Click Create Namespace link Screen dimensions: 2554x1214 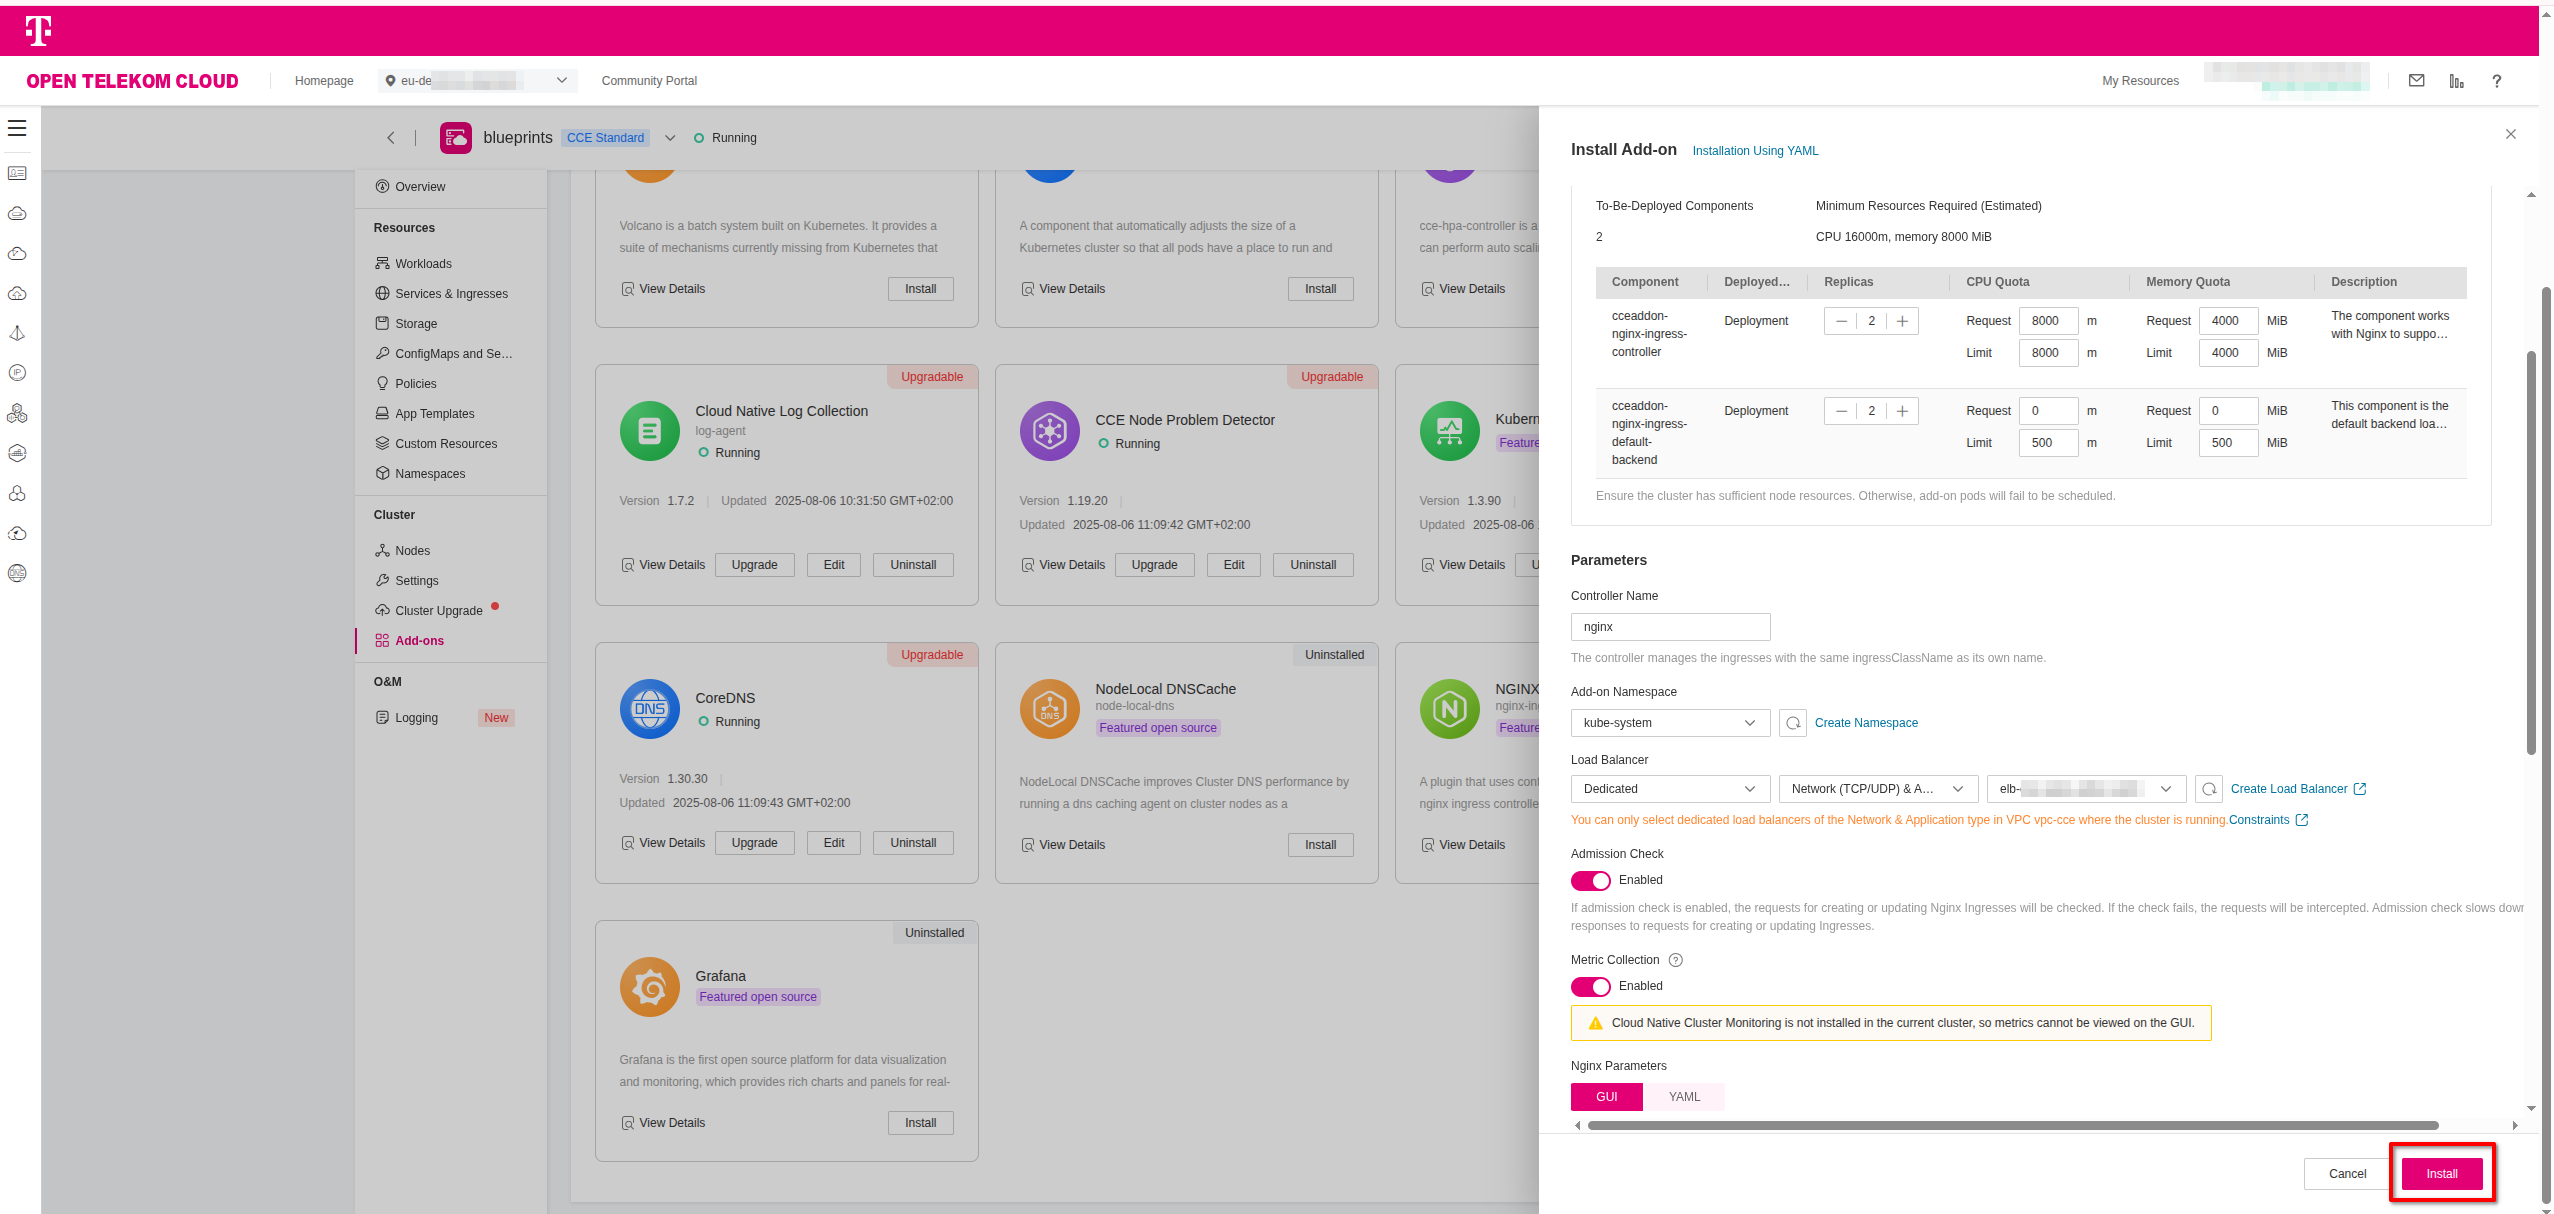click(x=1866, y=723)
